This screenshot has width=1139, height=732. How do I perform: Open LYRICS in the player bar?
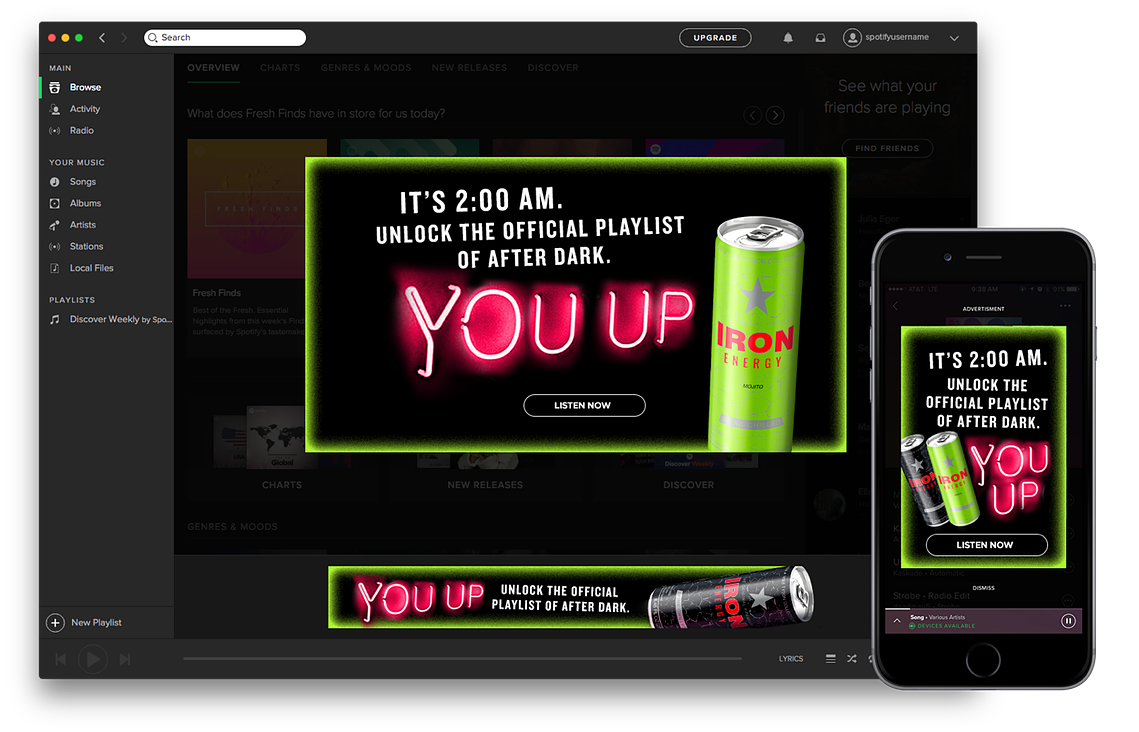[791, 659]
